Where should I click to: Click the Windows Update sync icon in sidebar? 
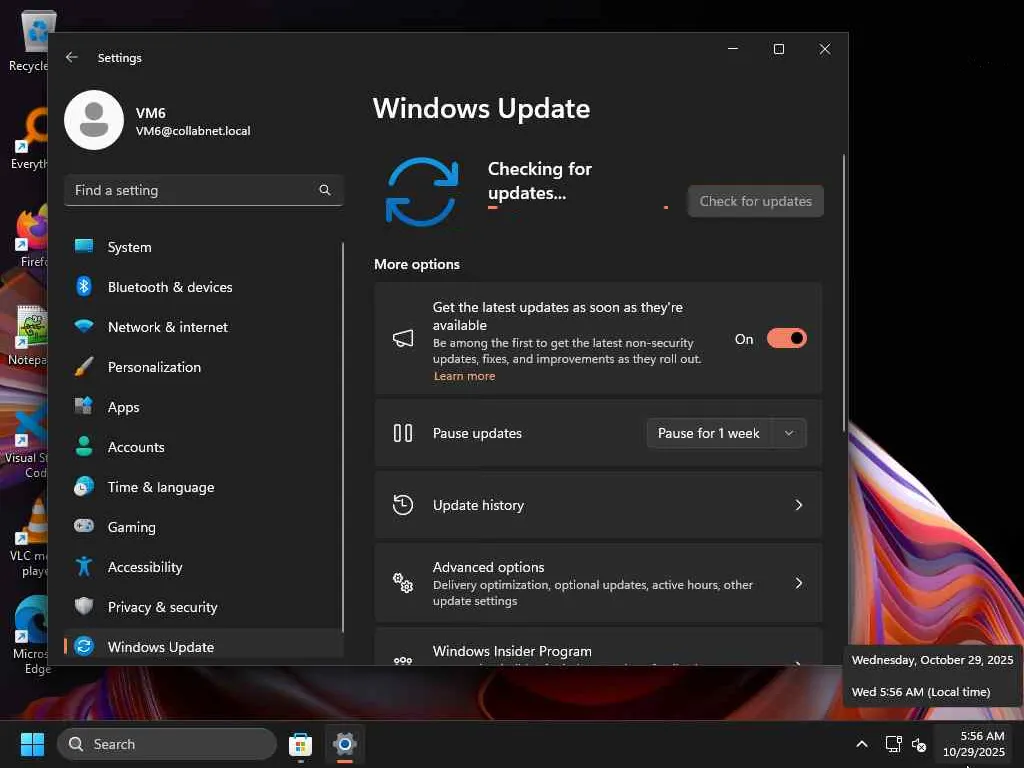click(84, 646)
